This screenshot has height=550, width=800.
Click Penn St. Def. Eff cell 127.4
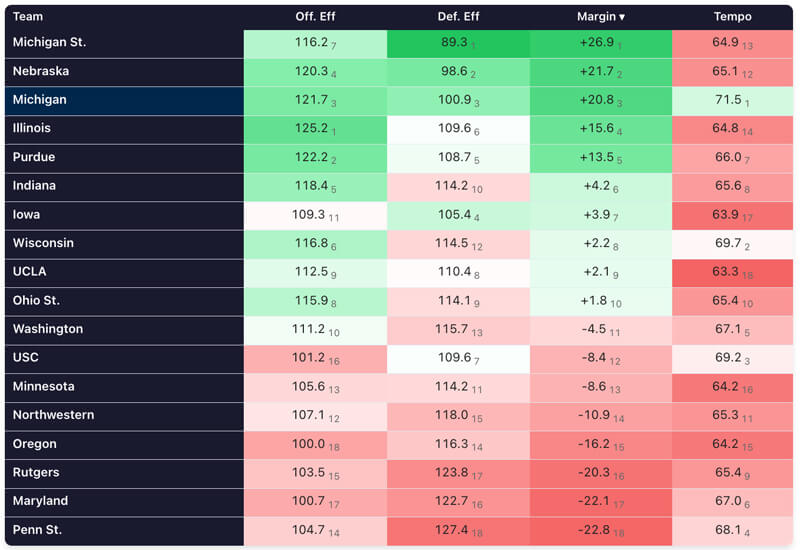tap(458, 531)
